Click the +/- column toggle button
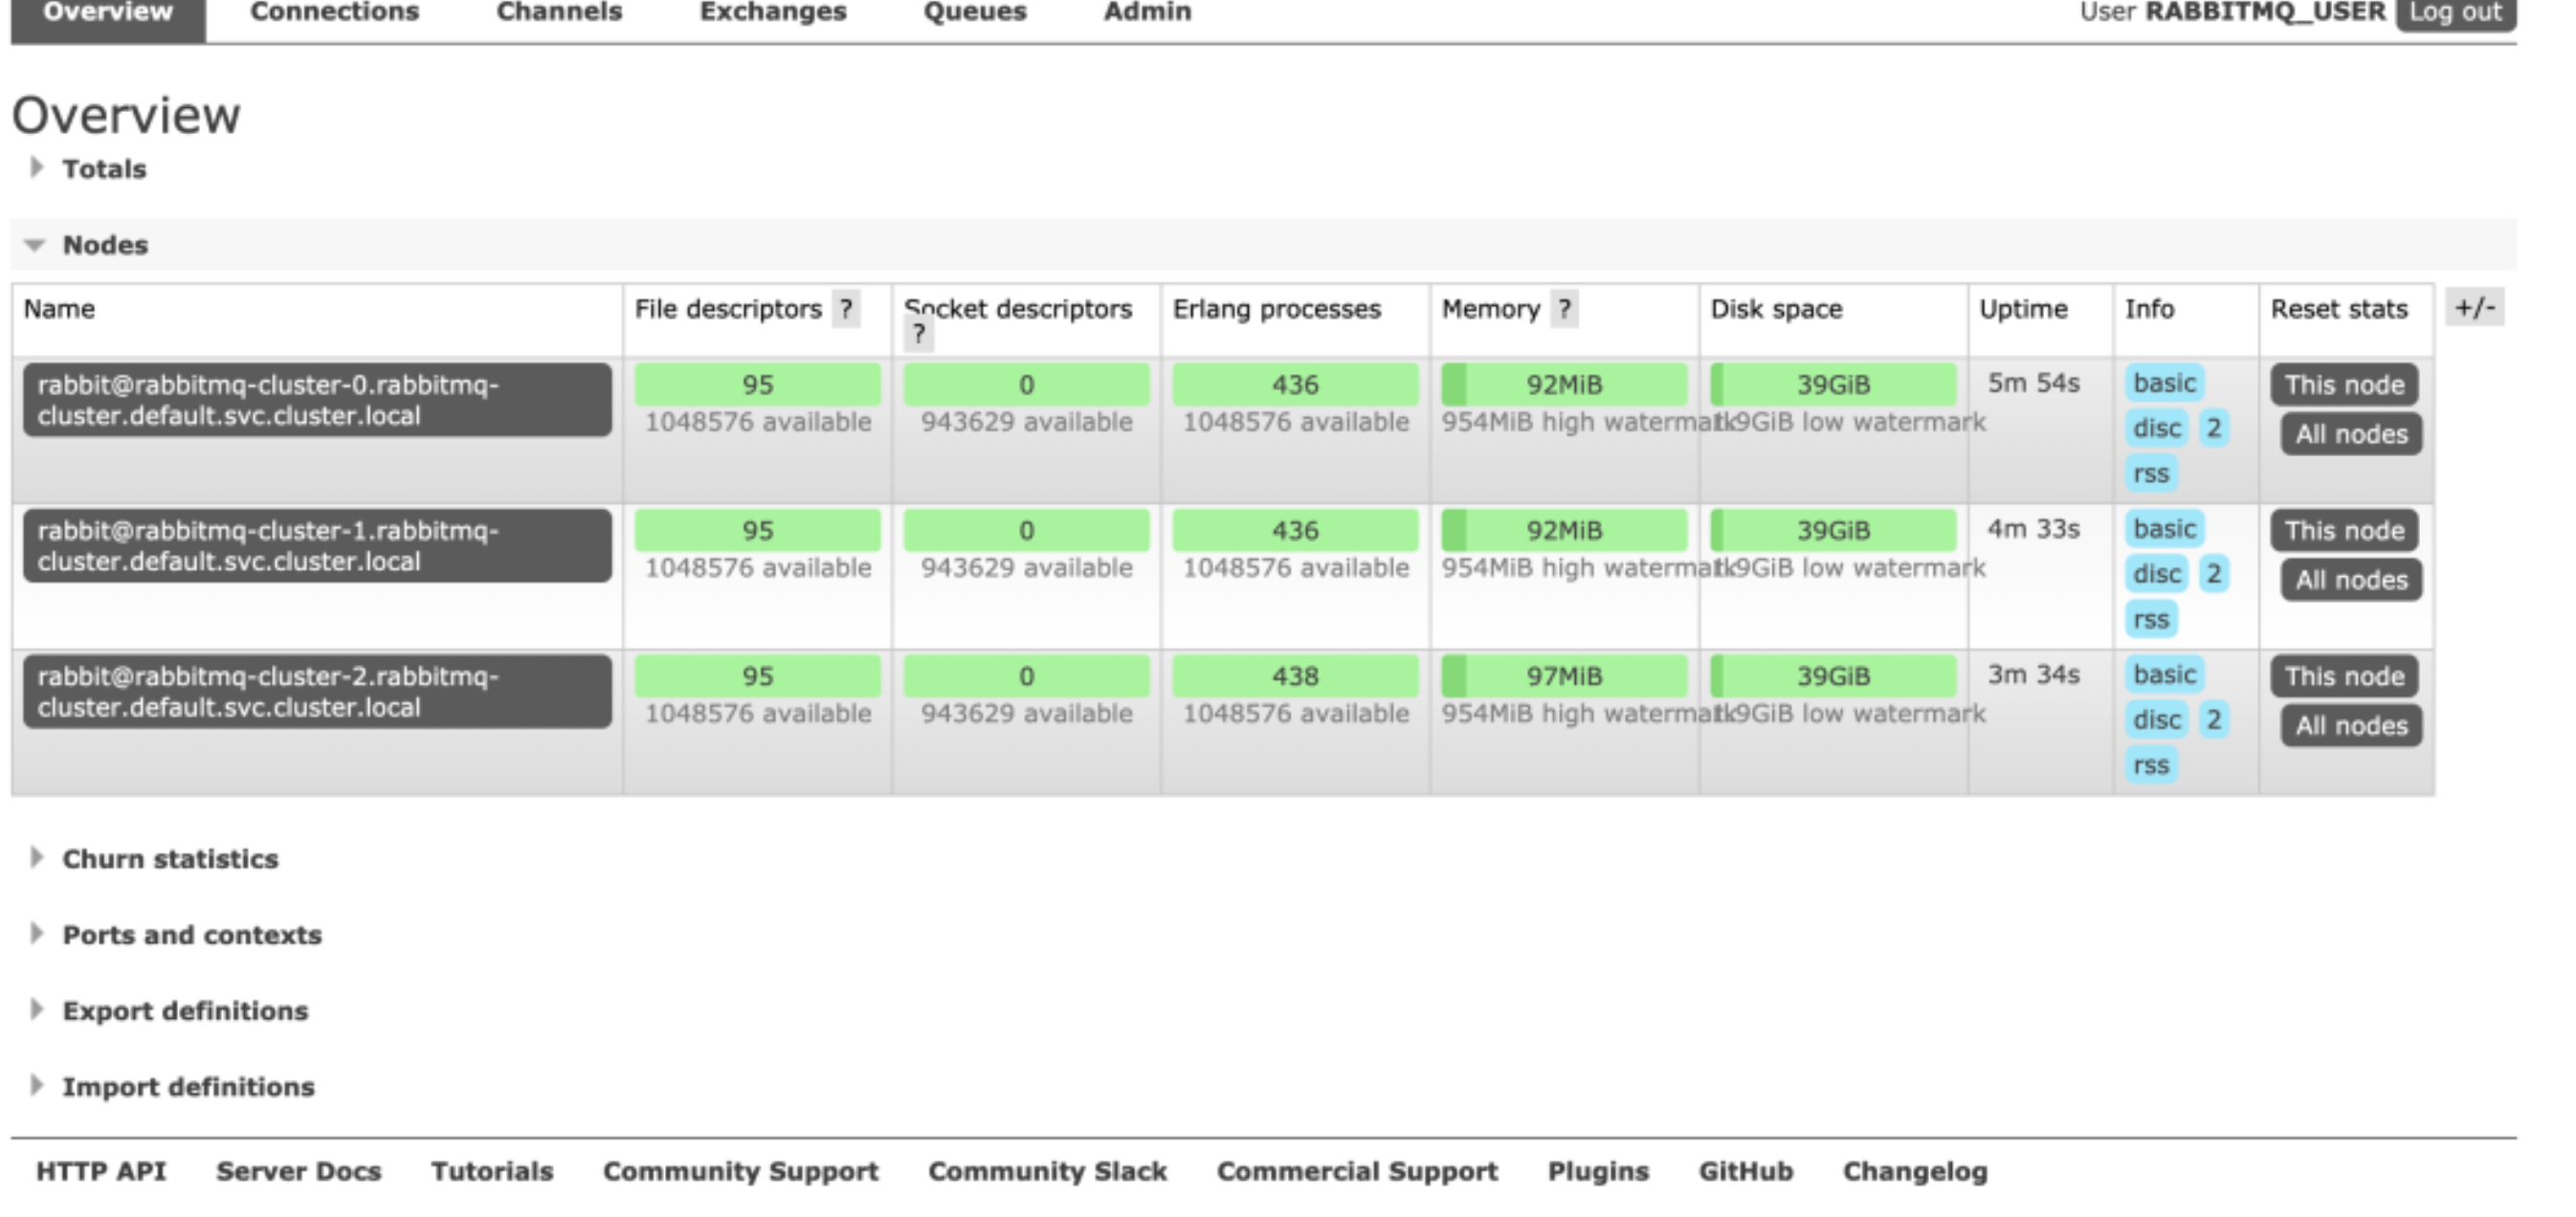 pos(2474,308)
